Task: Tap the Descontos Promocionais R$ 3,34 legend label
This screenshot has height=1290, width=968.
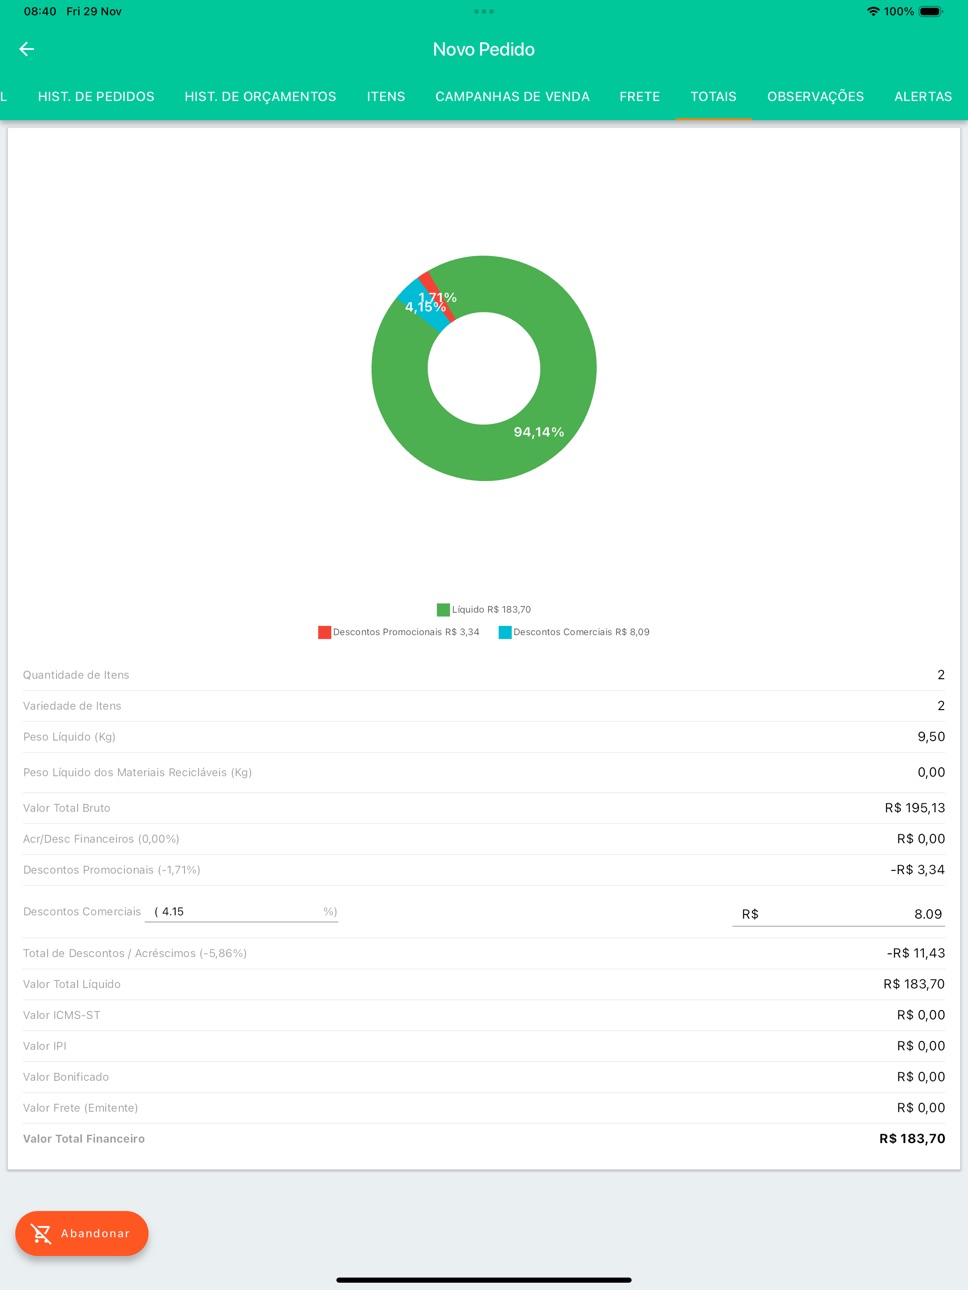Action: (406, 632)
